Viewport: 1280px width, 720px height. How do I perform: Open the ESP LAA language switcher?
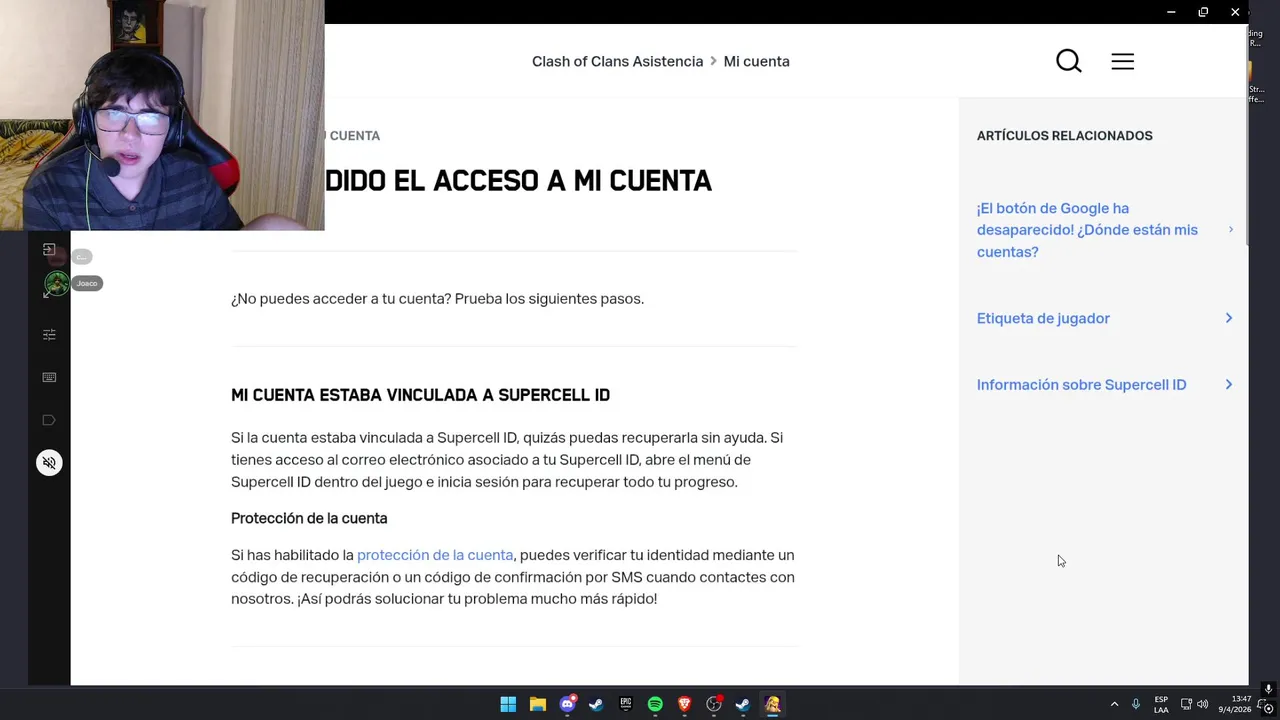[x=1161, y=704]
